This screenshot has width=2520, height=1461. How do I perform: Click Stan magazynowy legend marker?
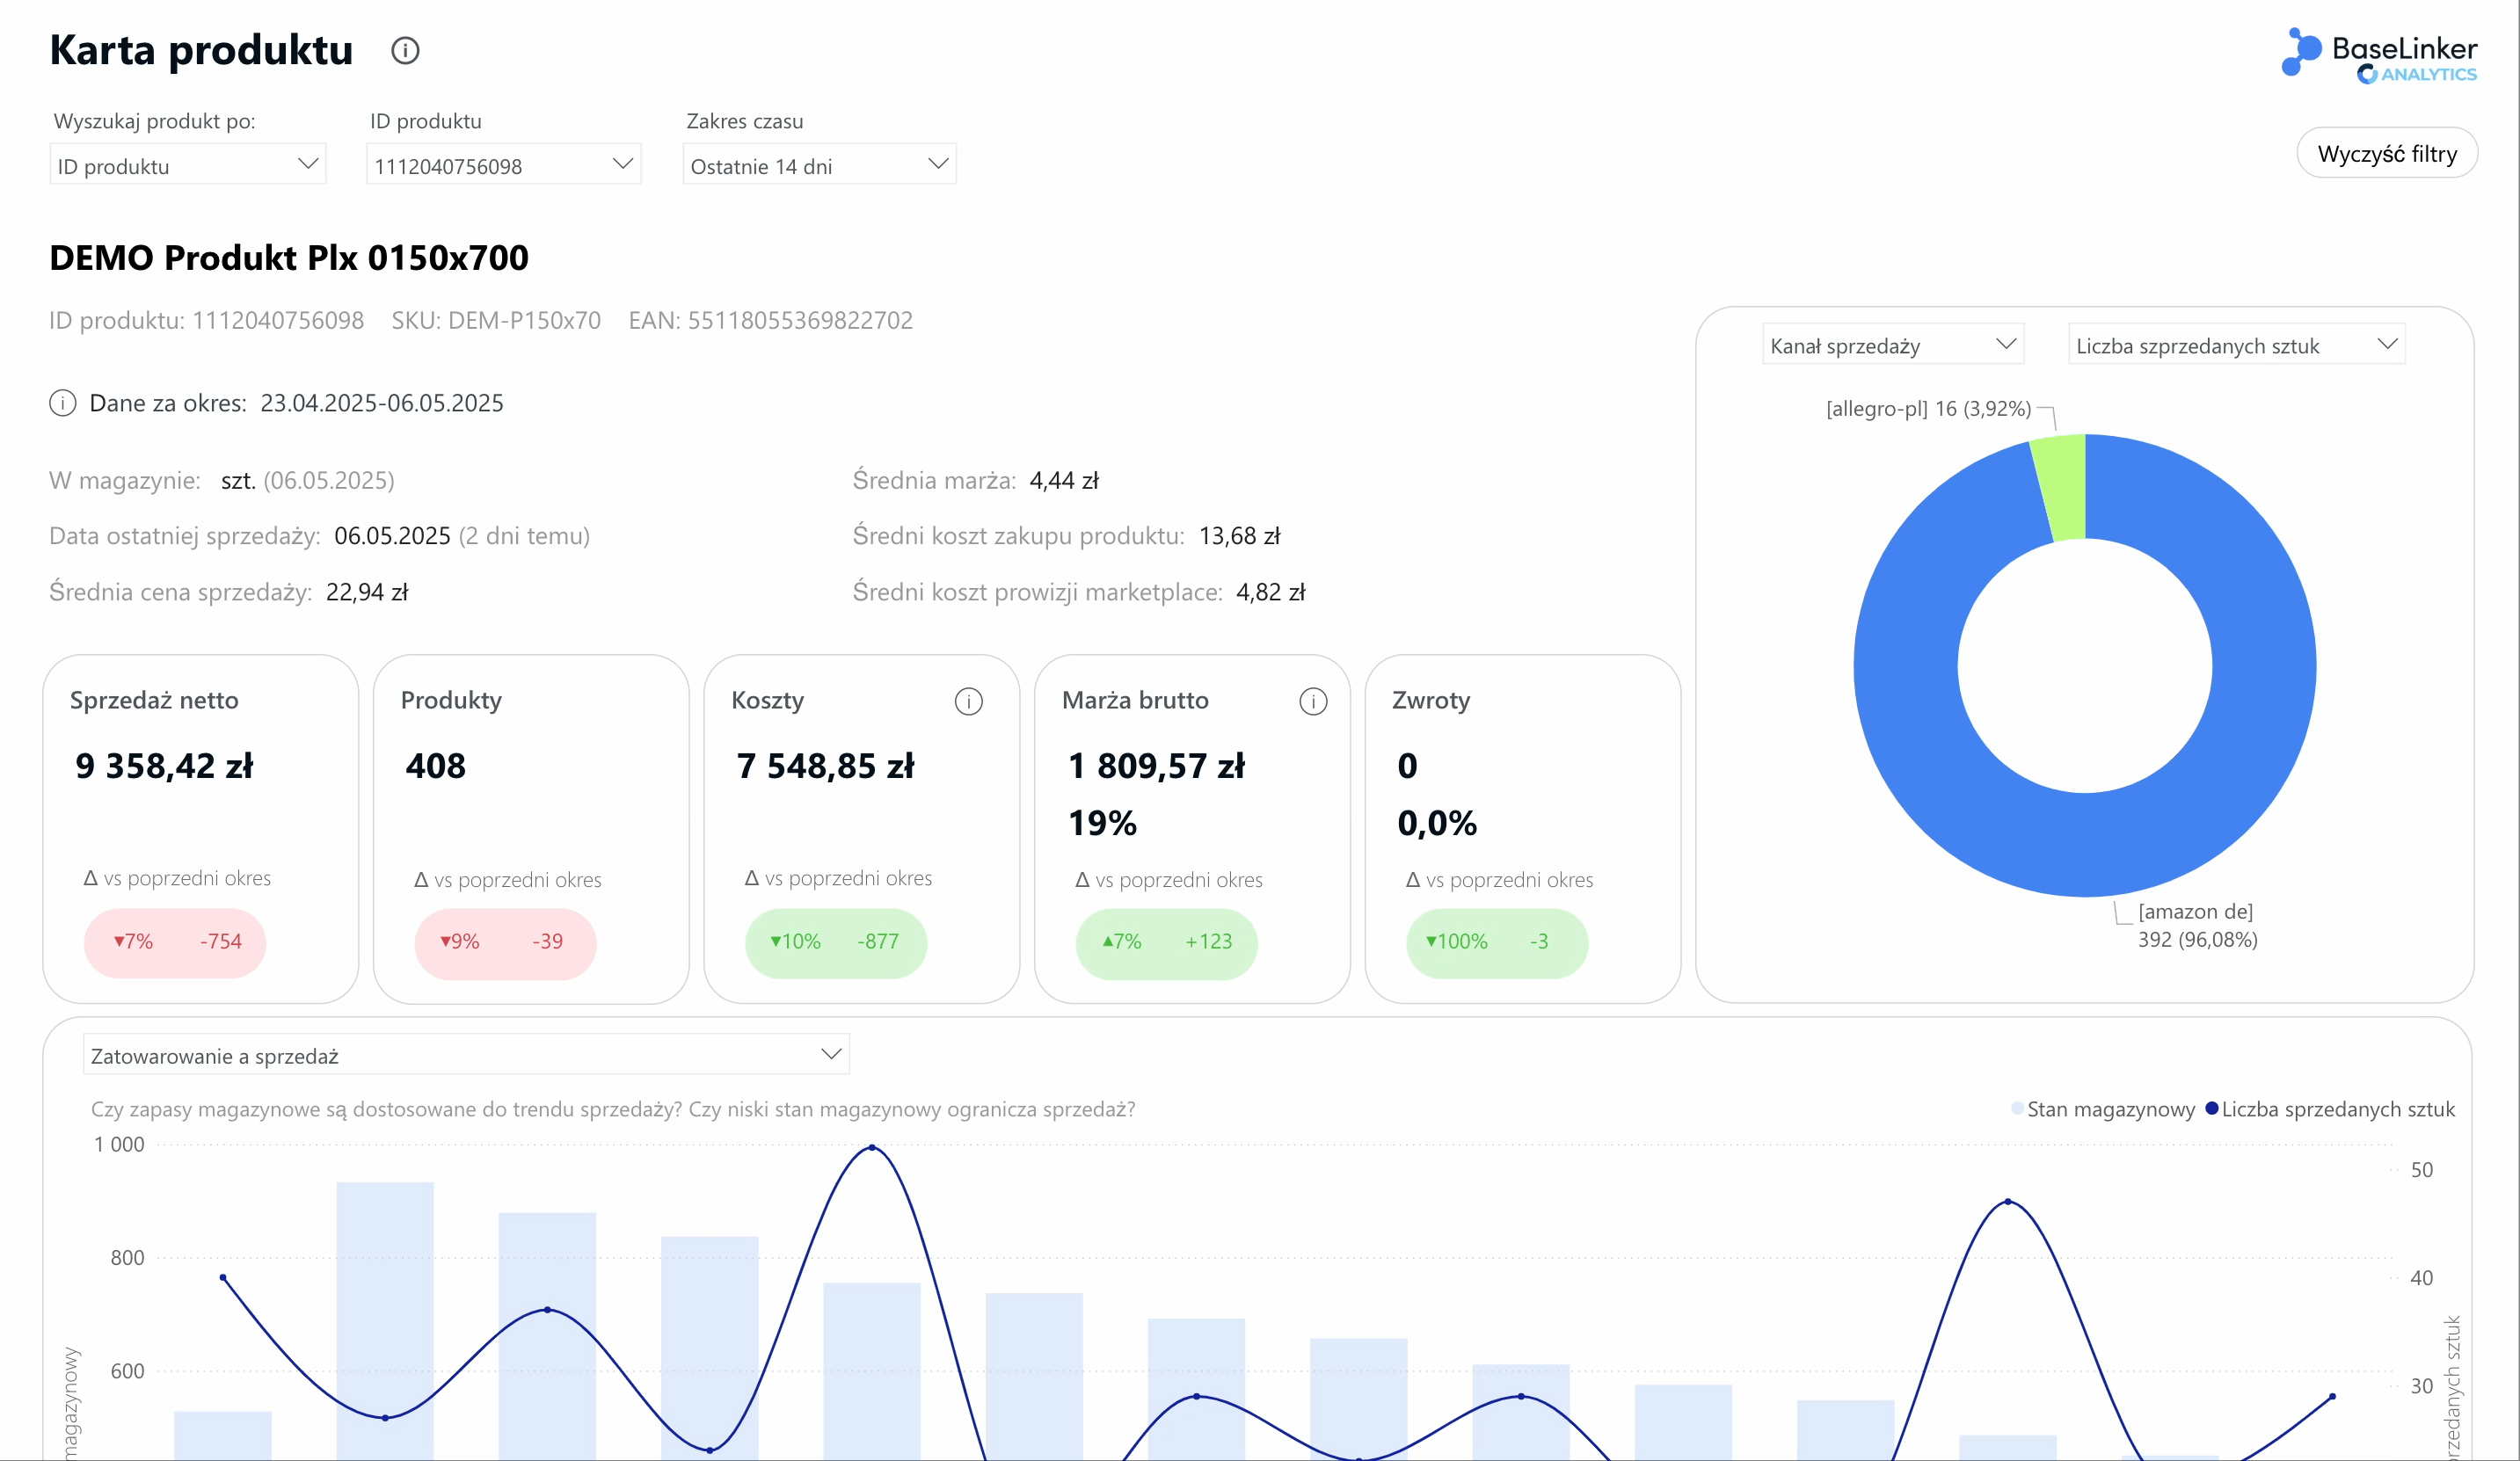pyautogui.click(x=2017, y=1108)
